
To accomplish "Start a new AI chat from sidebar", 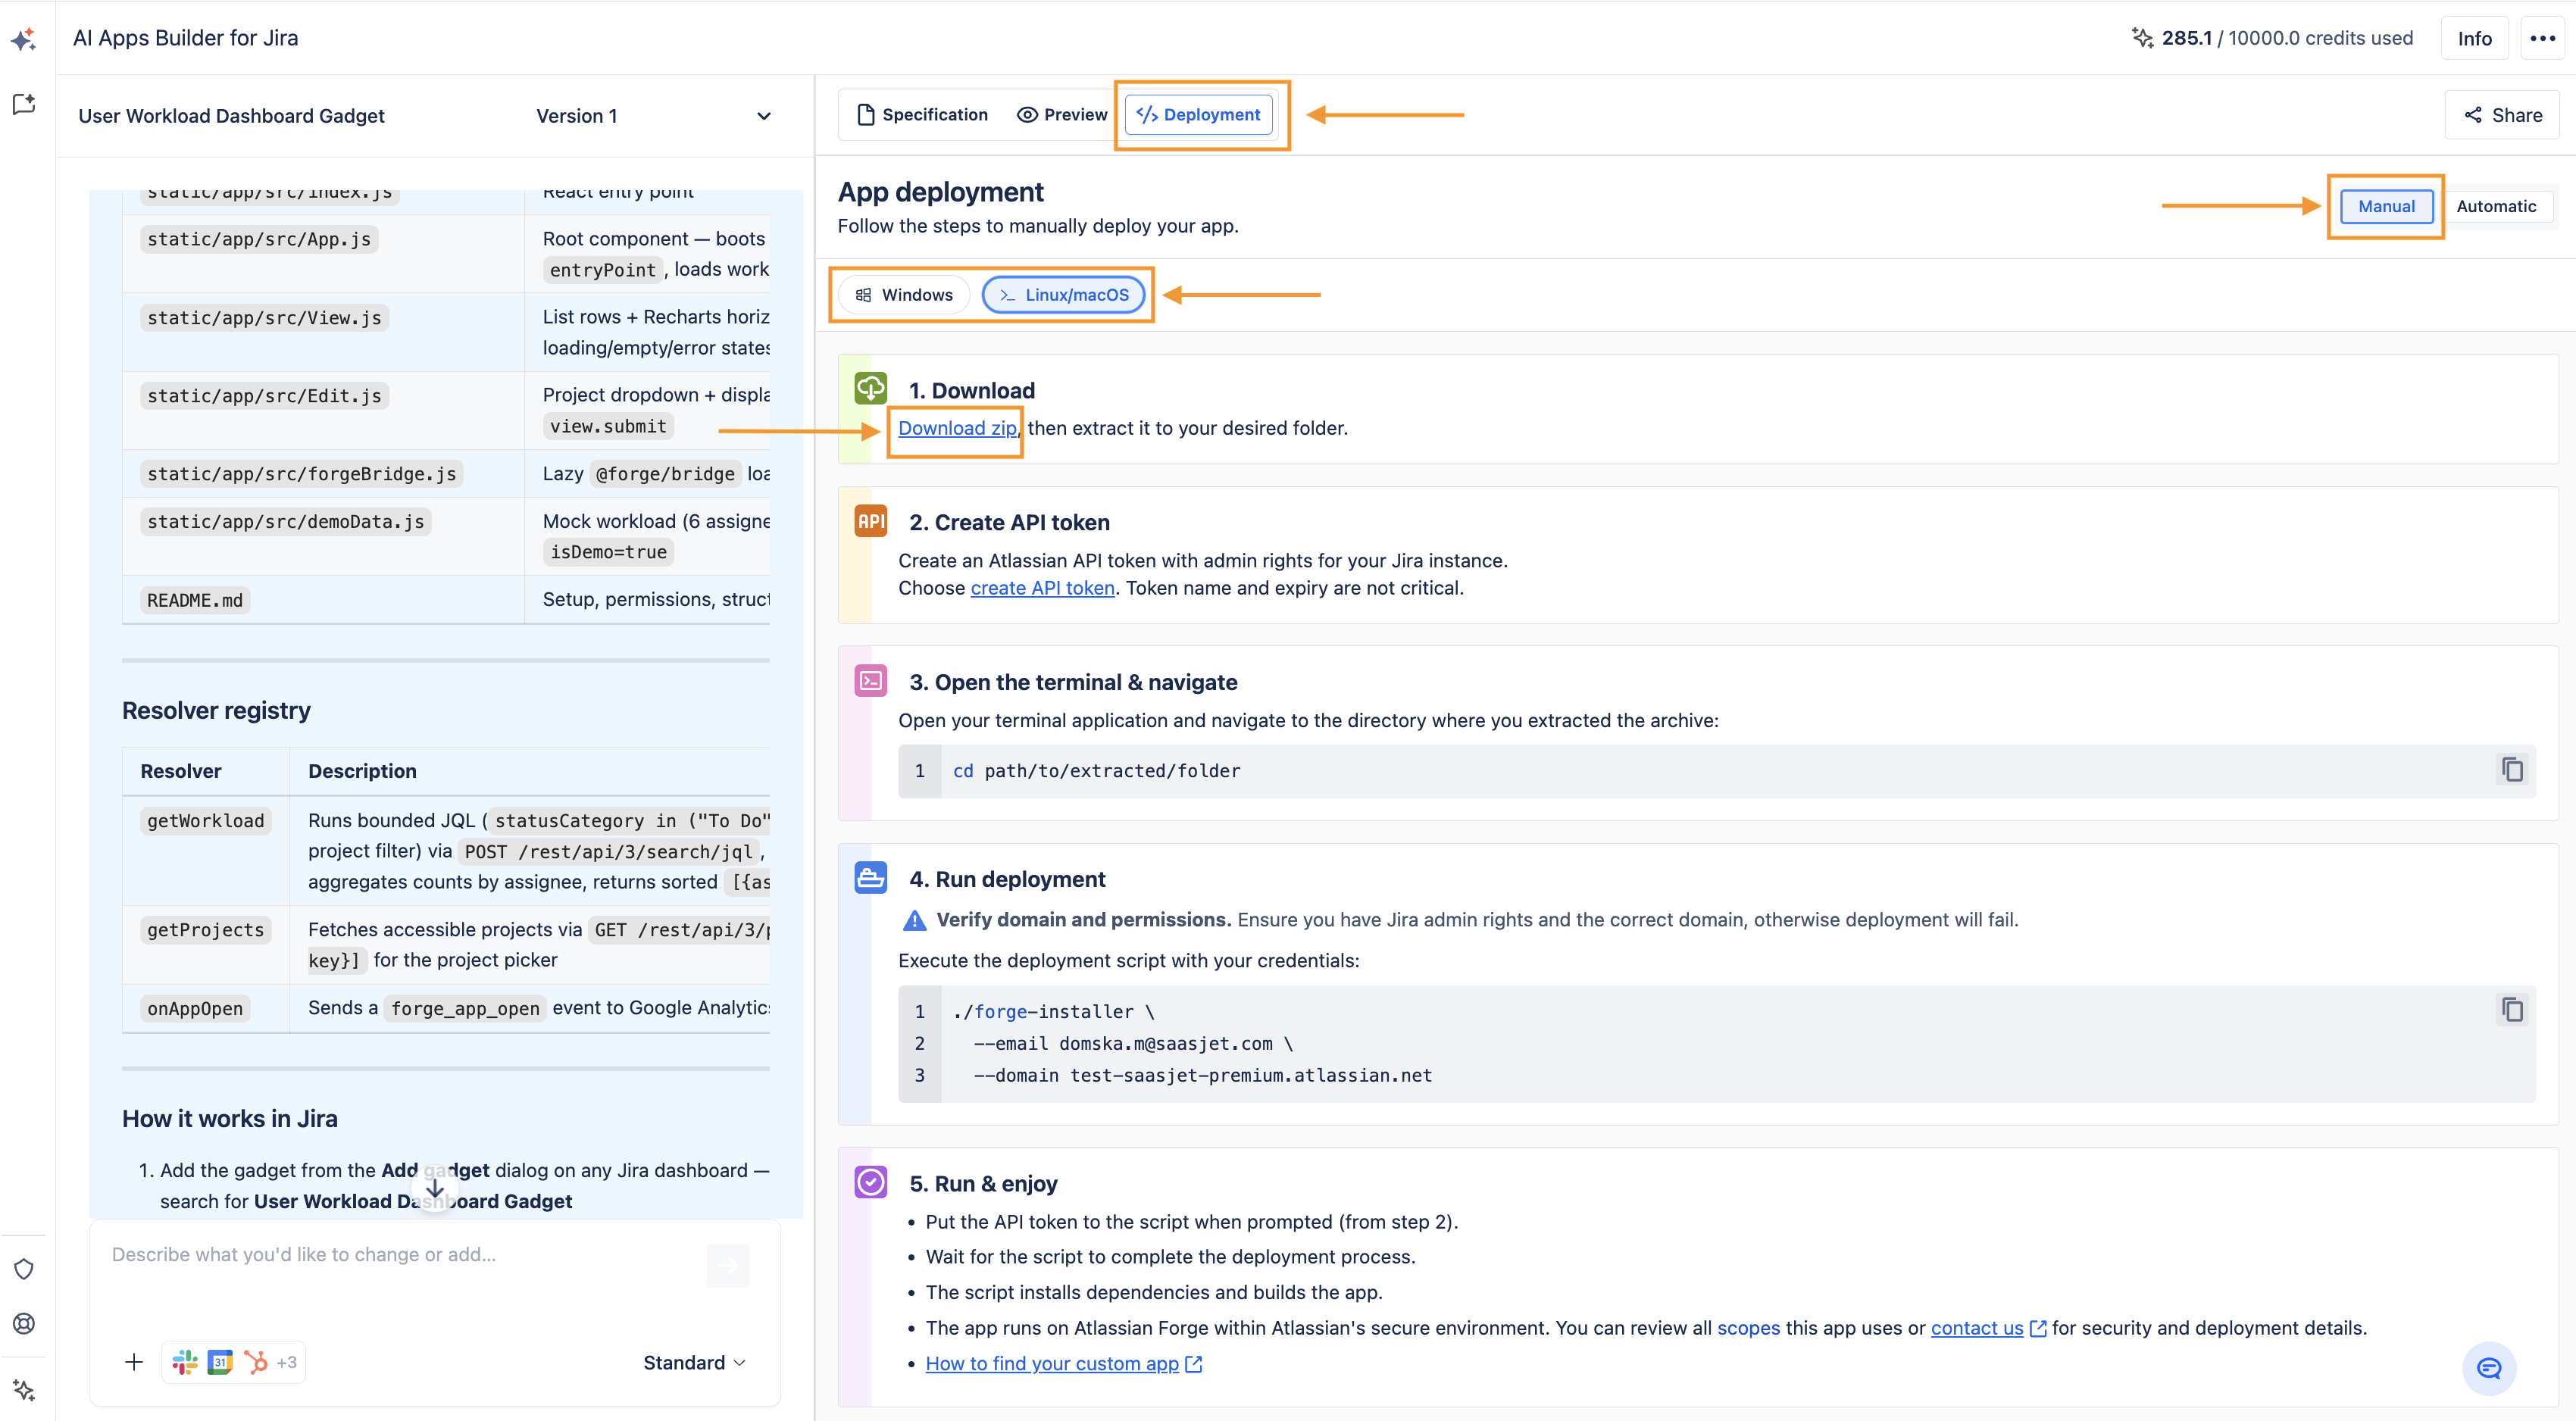I will click(24, 104).
